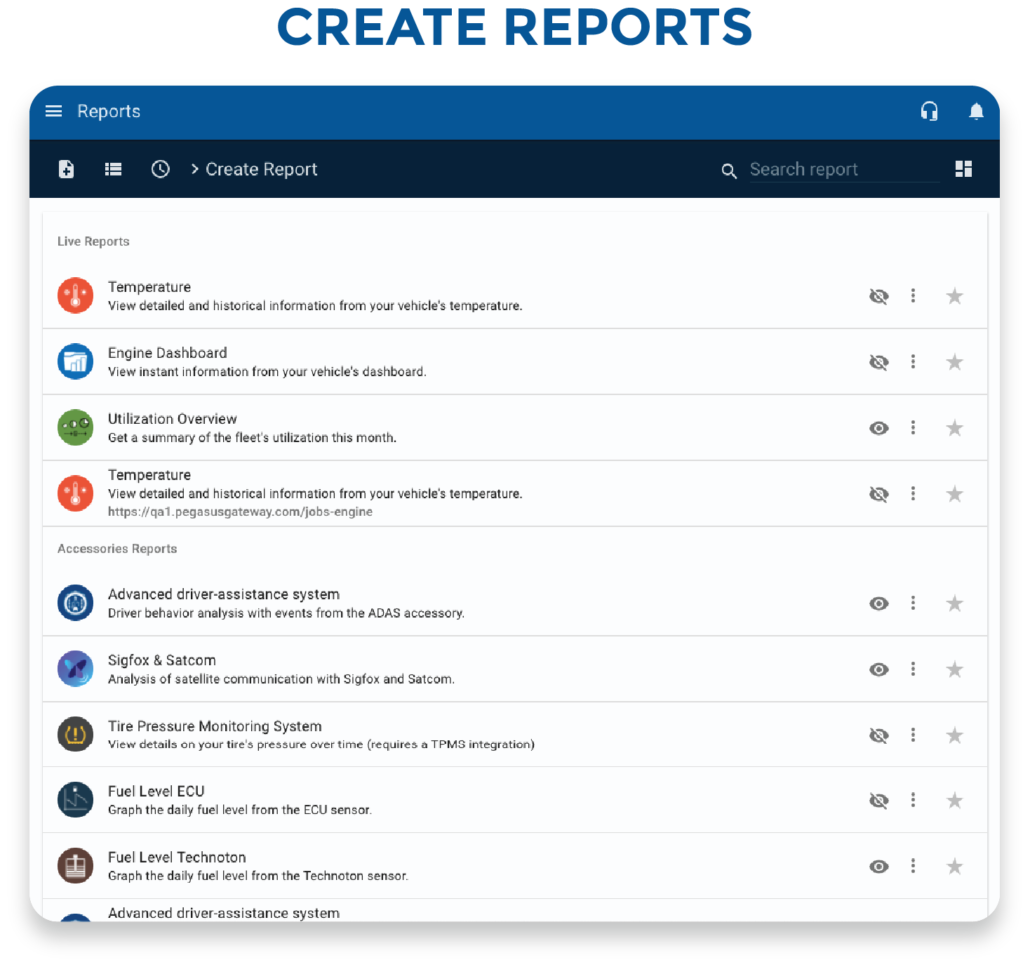1030x967 pixels.
Task: Click the Accessories Reports section heading
Action: [117, 549]
